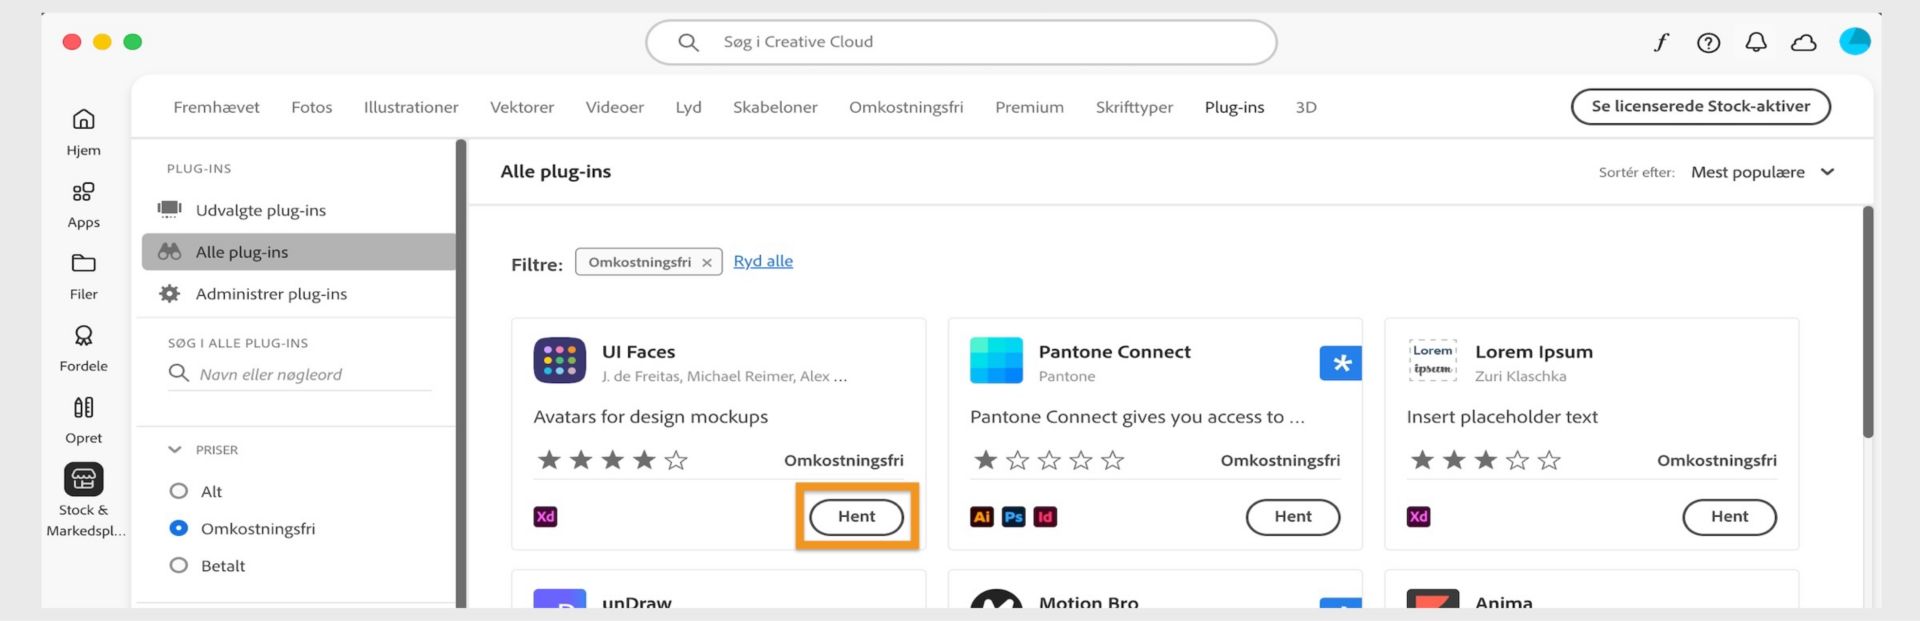Click the Xd badge on UI Faces
1920x621 pixels.
point(545,517)
